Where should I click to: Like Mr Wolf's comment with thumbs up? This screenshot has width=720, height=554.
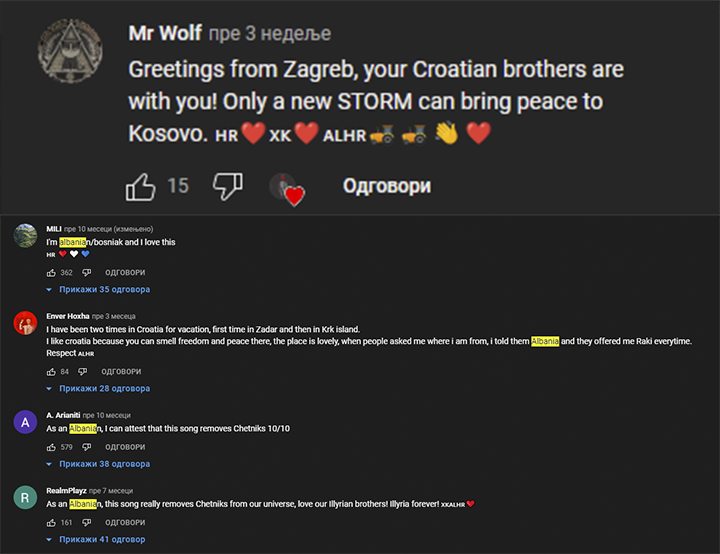click(141, 187)
